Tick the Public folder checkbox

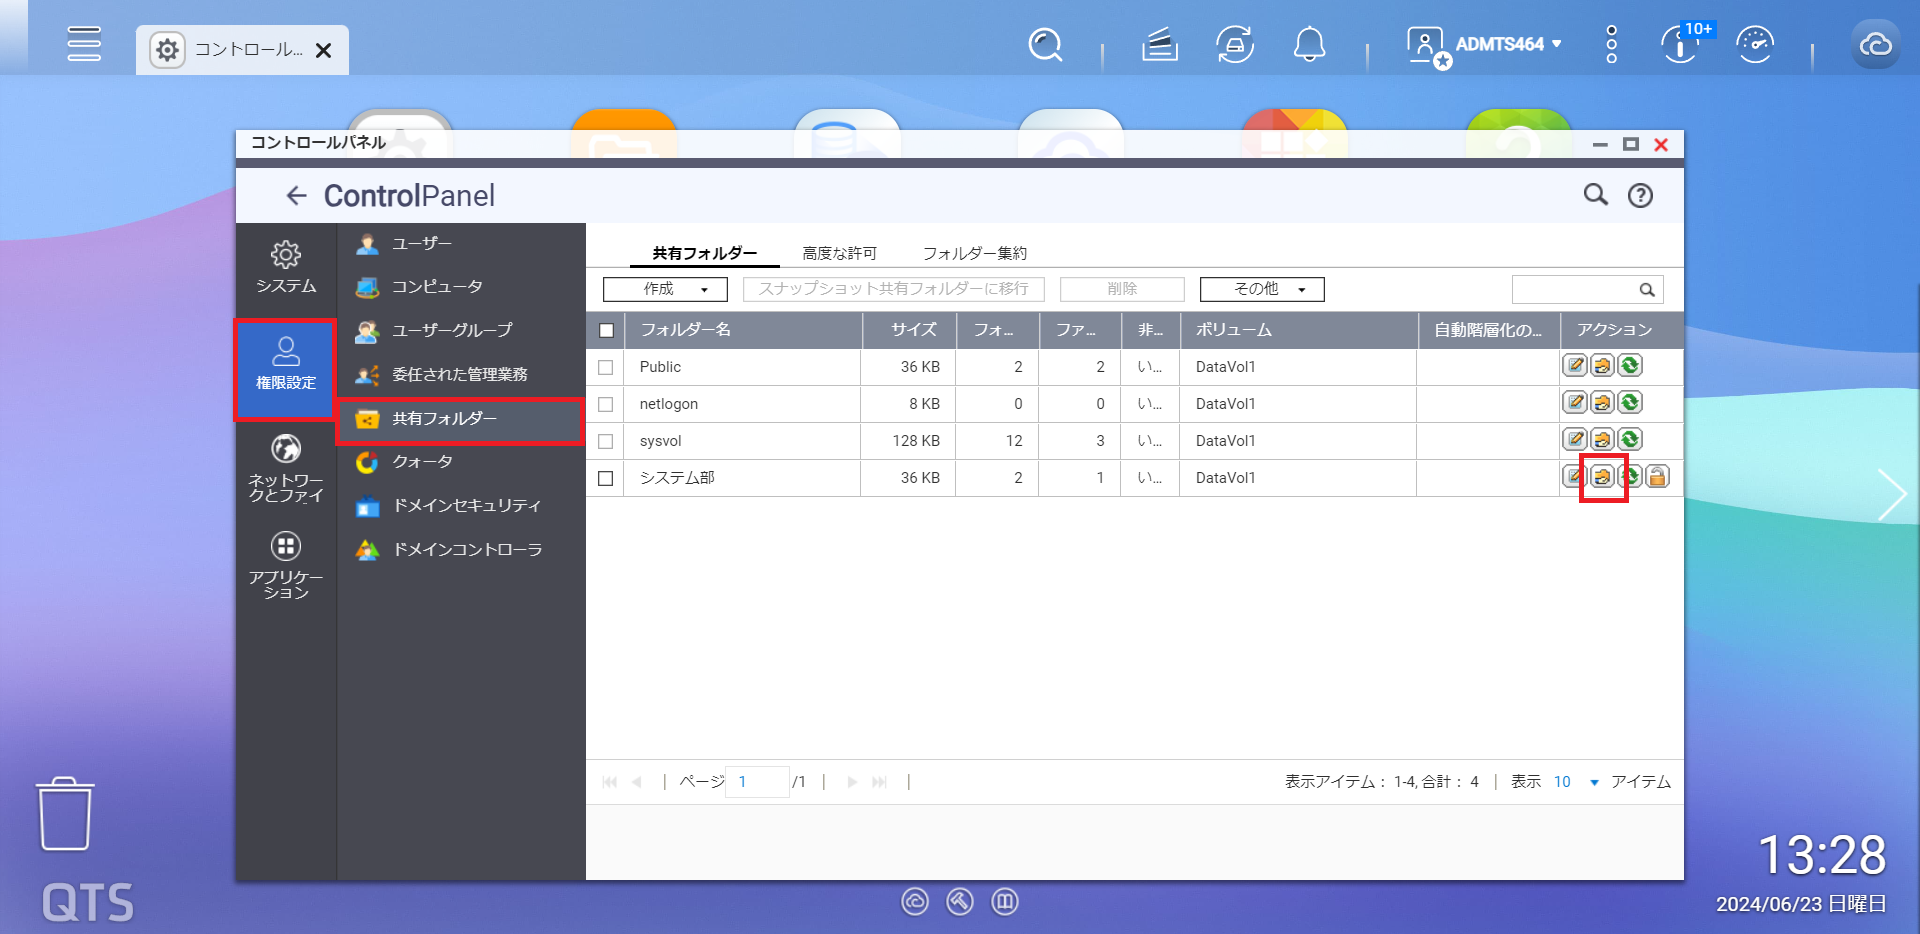(605, 367)
